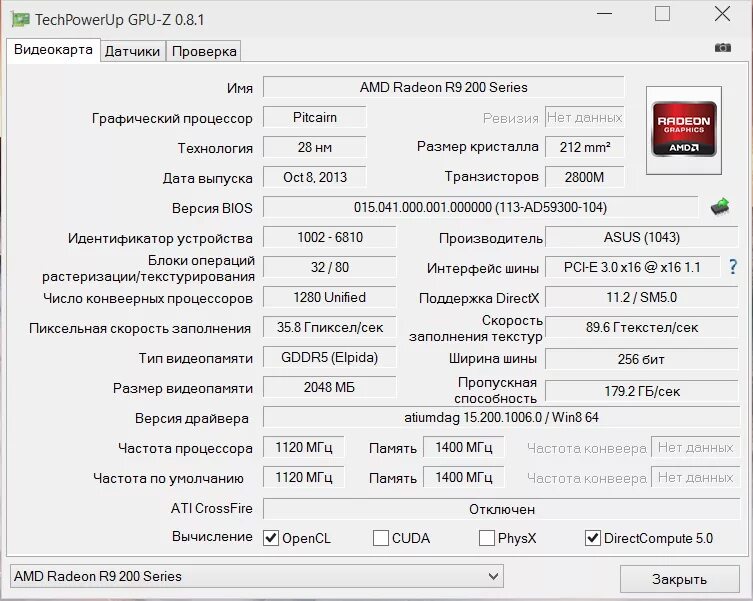Click the 1400 МГц memory field in Частота процессора row
Image resolution: width=753 pixels, height=601 pixels.
[463, 447]
